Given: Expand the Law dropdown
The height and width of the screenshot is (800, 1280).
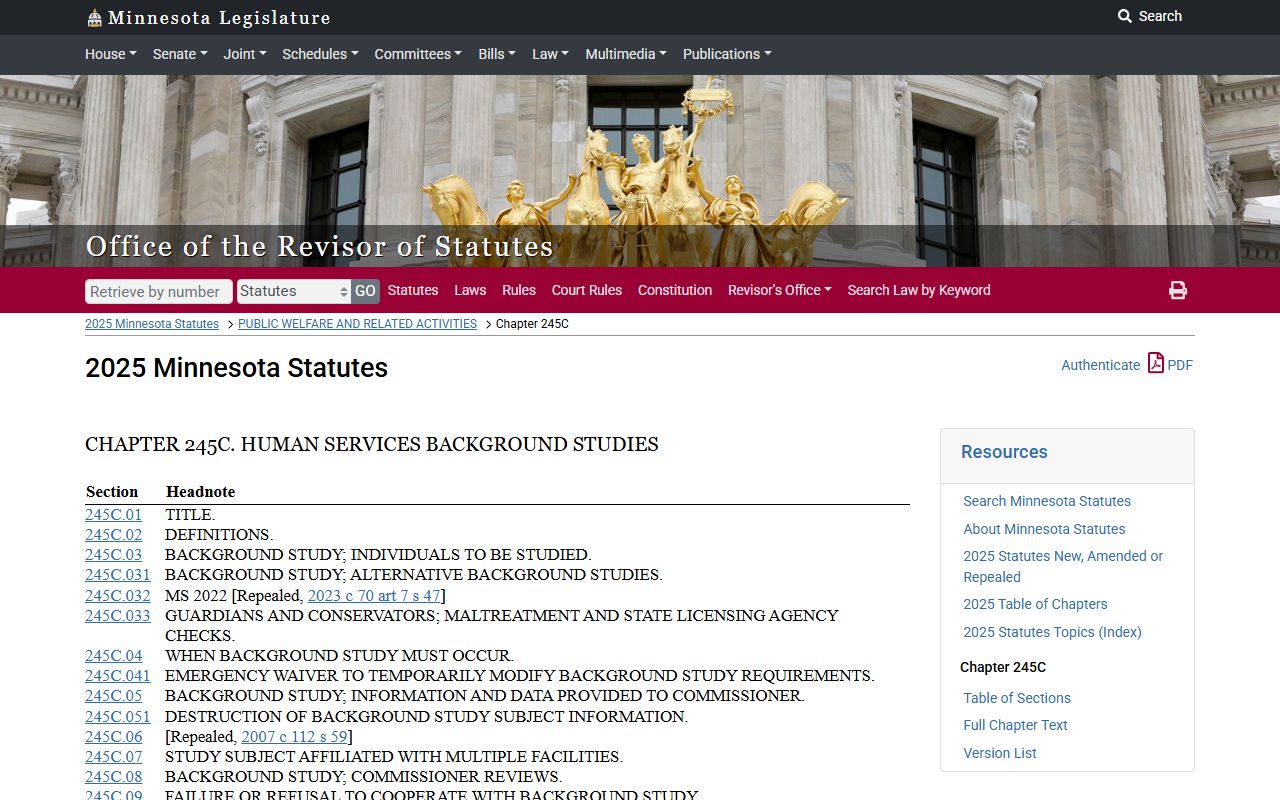Looking at the screenshot, I should click(x=550, y=54).
